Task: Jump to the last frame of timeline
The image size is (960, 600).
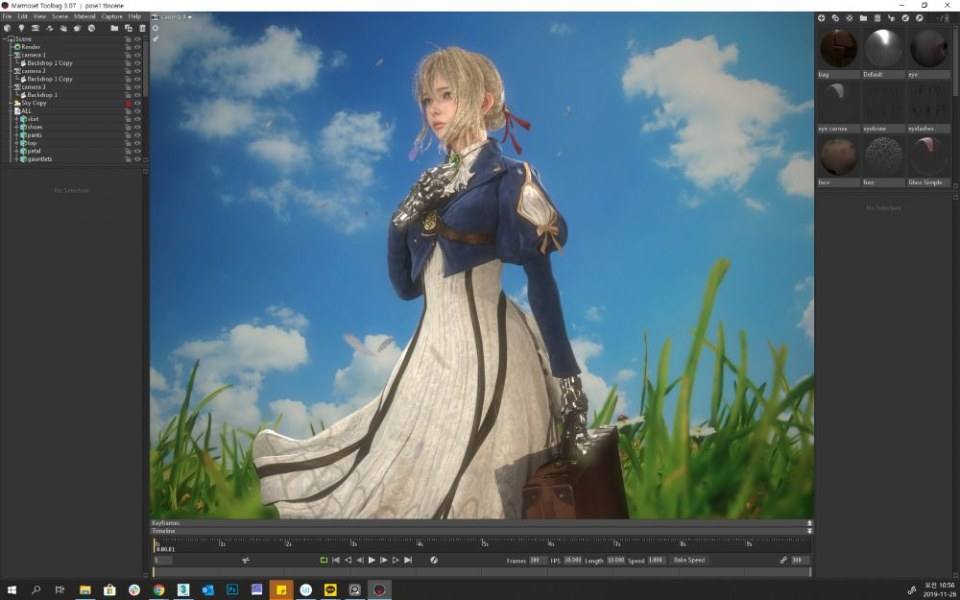Action: [x=408, y=560]
